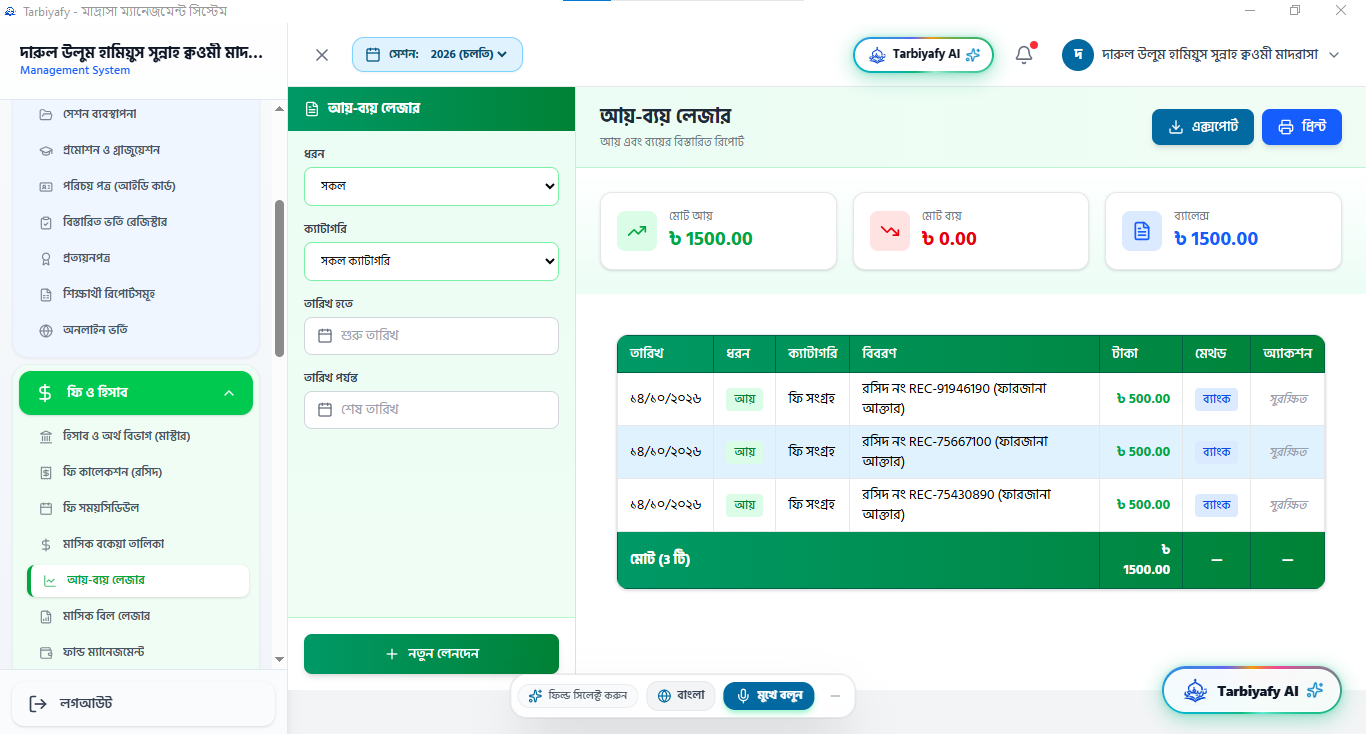Close the ledger filter panel with X
Image resolution: width=1366 pixels, height=734 pixels.
coord(322,55)
